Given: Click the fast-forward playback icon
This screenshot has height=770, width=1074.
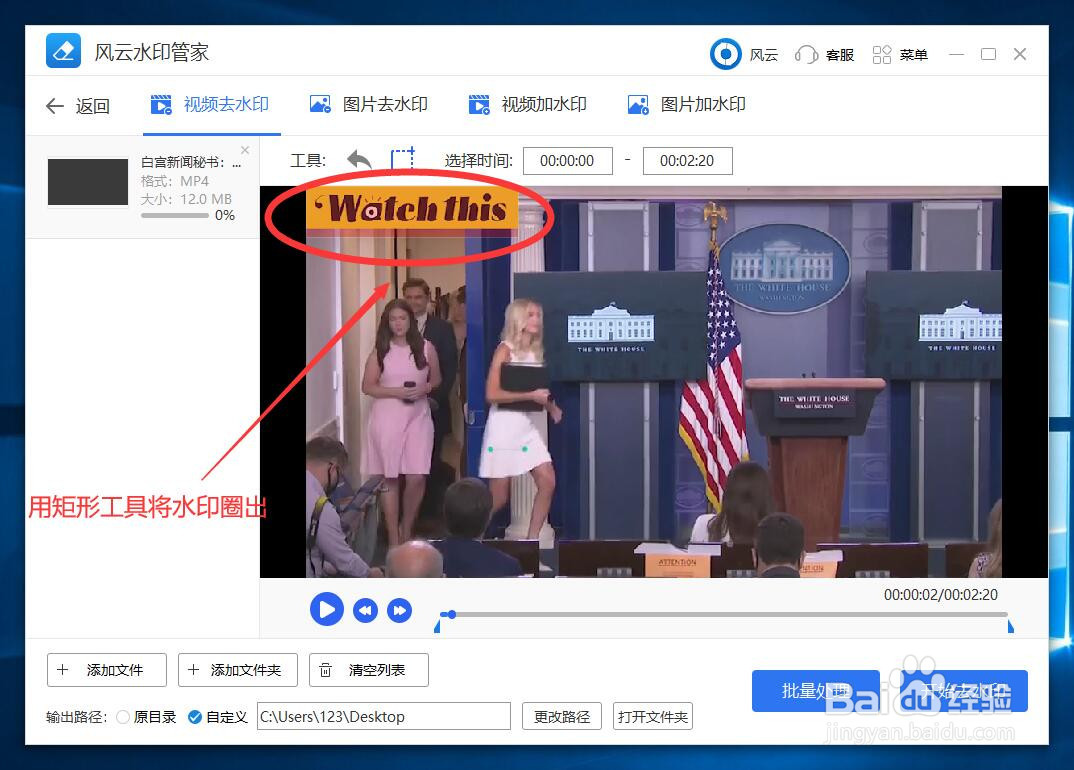Looking at the screenshot, I should (x=400, y=610).
